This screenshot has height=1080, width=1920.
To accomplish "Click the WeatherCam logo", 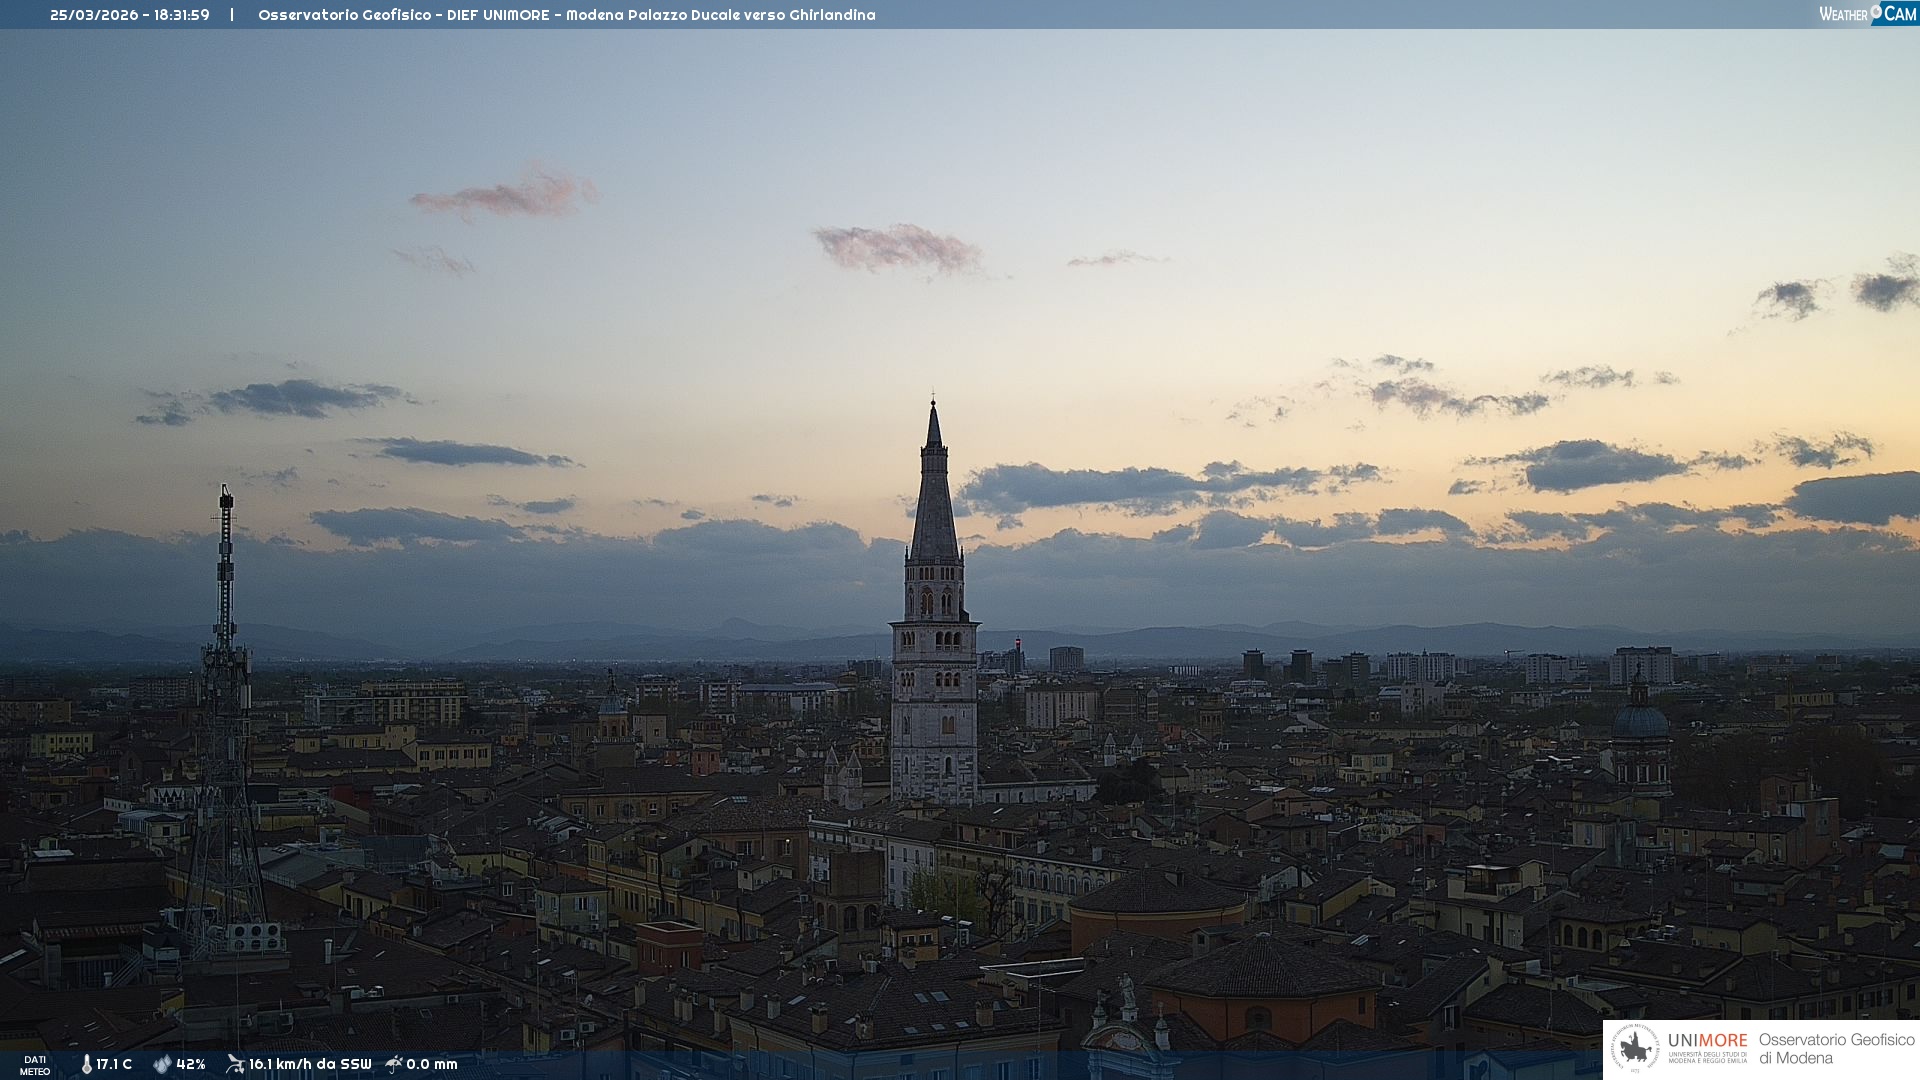I will [x=1867, y=14].
